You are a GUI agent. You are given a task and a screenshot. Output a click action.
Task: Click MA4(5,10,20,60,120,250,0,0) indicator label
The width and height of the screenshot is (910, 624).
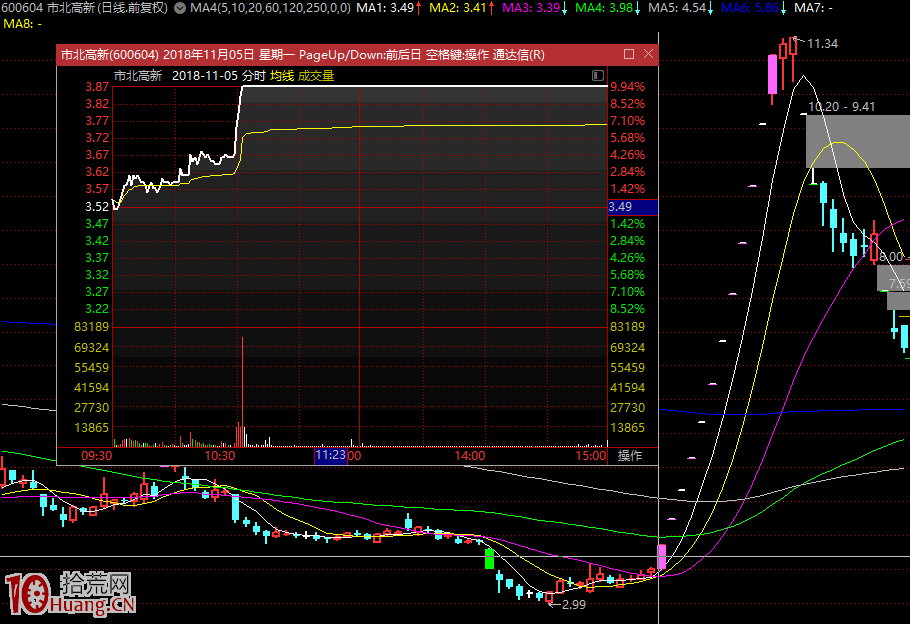(x=270, y=8)
